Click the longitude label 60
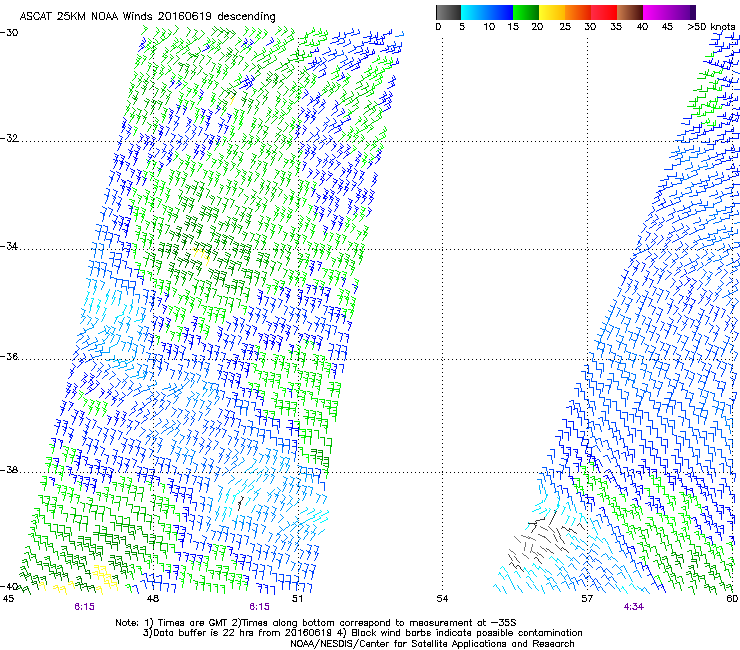This screenshot has width=740, height=650. [x=732, y=599]
